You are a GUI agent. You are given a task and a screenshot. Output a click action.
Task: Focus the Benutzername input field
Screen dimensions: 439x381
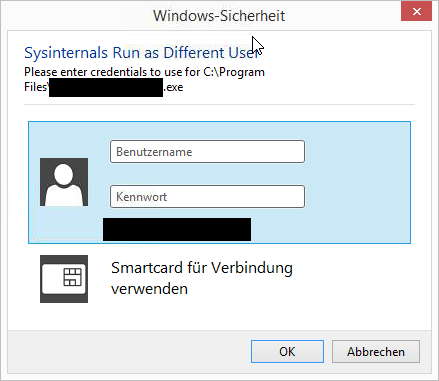coord(207,152)
